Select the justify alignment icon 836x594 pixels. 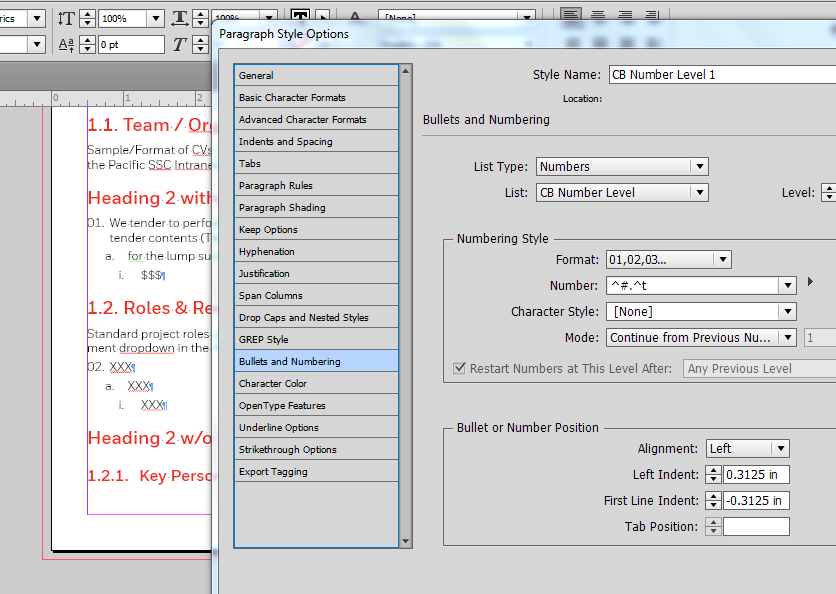pos(651,14)
